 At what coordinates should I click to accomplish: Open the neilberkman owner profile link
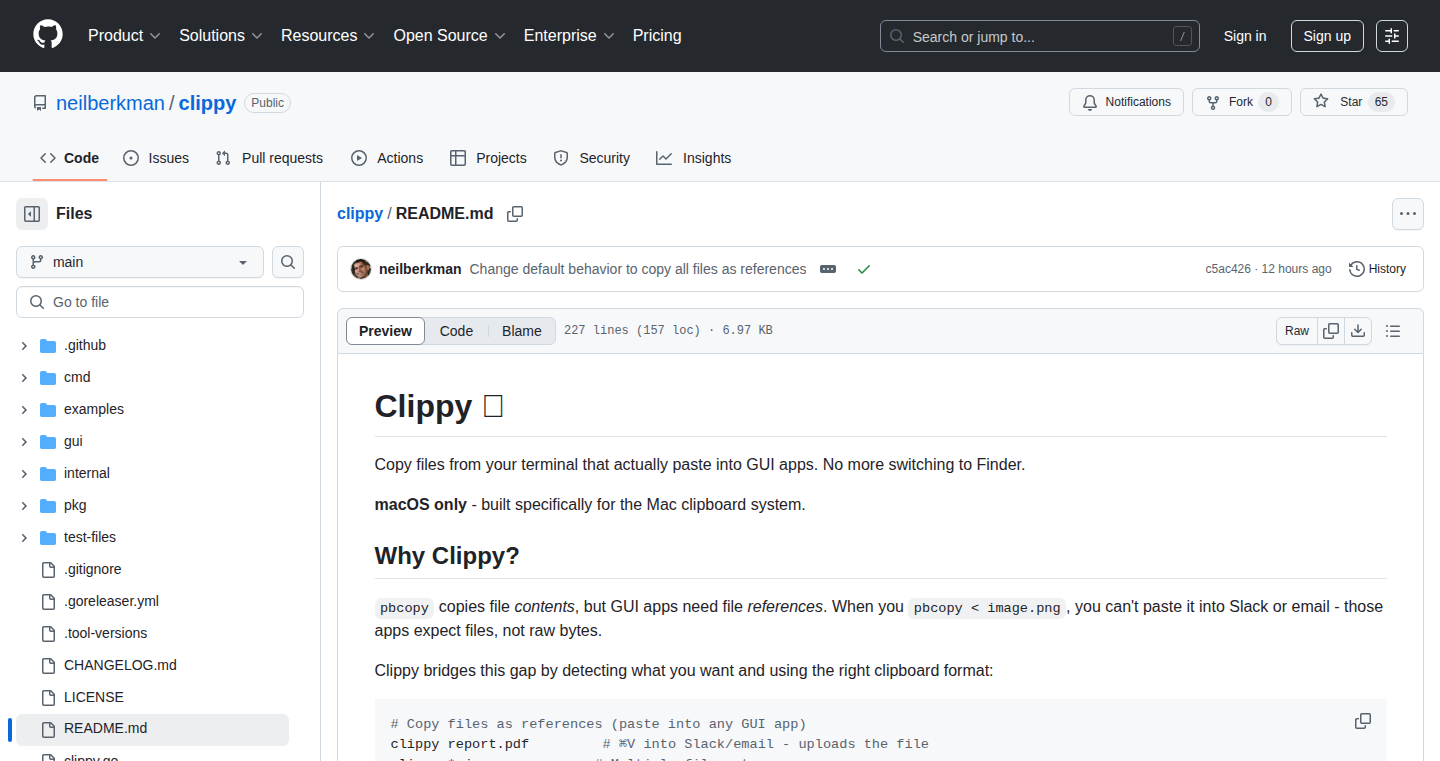pos(110,103)
